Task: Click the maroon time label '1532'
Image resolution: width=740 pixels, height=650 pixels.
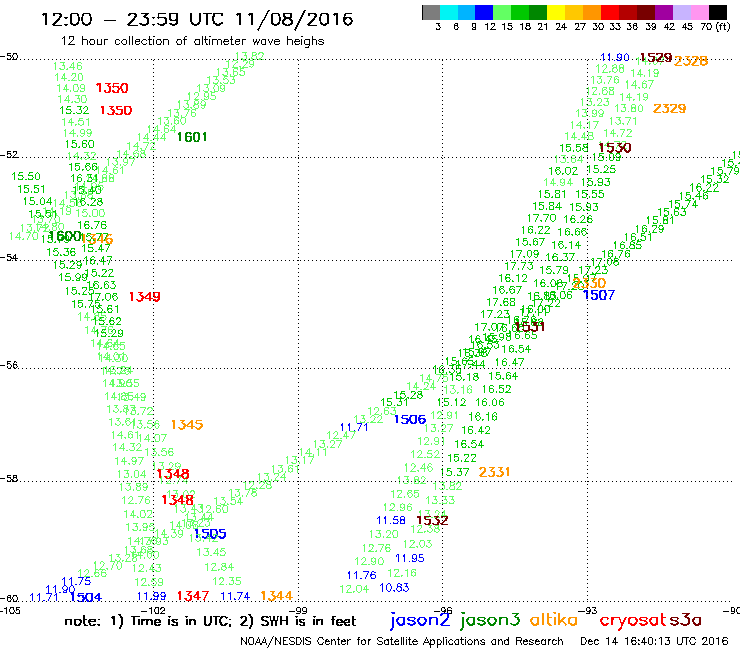Action: (x=432, y=520)
